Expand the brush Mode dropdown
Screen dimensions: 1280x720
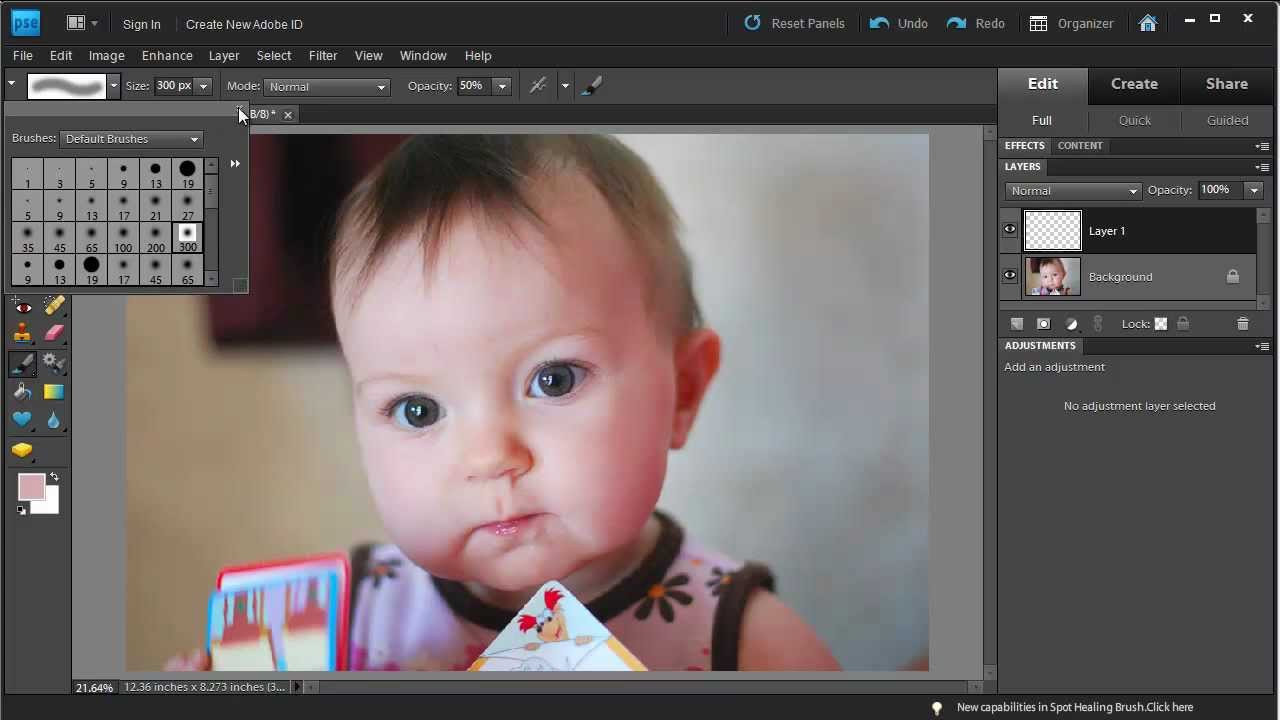point(326,87)
